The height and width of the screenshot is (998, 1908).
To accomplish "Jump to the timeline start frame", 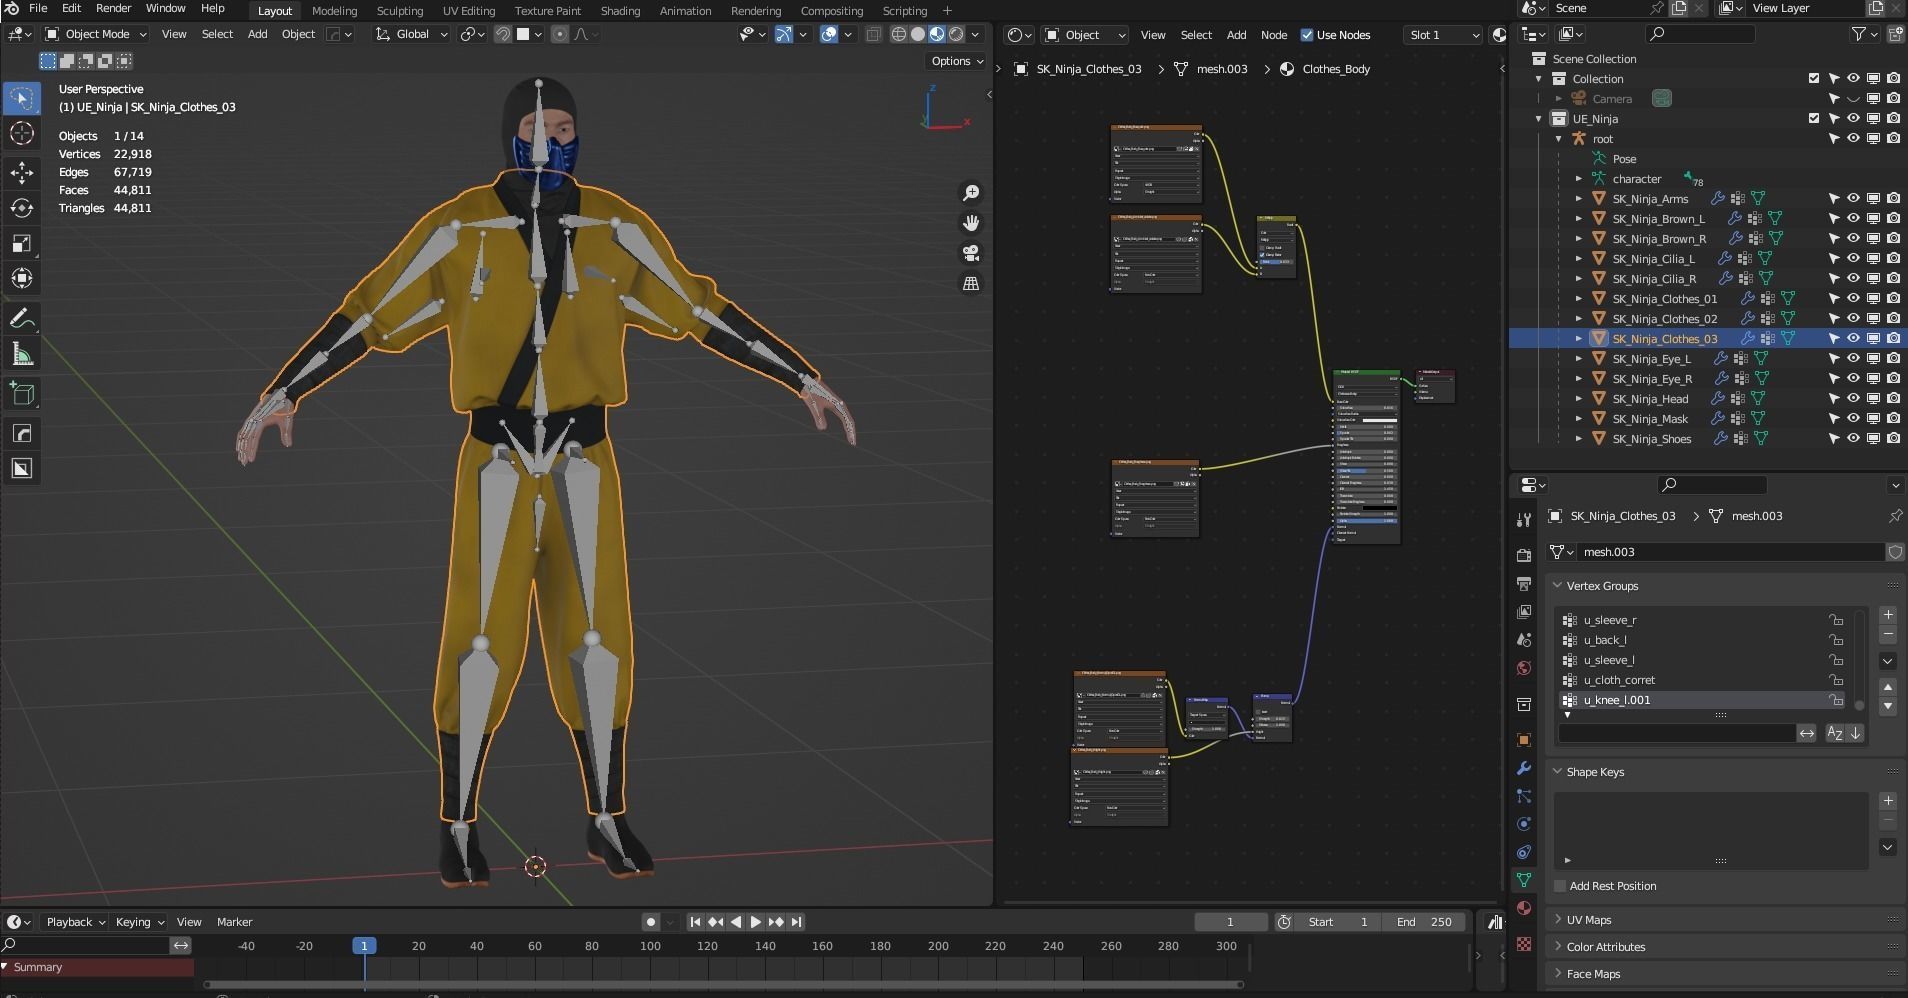I will pyautogui.click(x=695, y=922).
